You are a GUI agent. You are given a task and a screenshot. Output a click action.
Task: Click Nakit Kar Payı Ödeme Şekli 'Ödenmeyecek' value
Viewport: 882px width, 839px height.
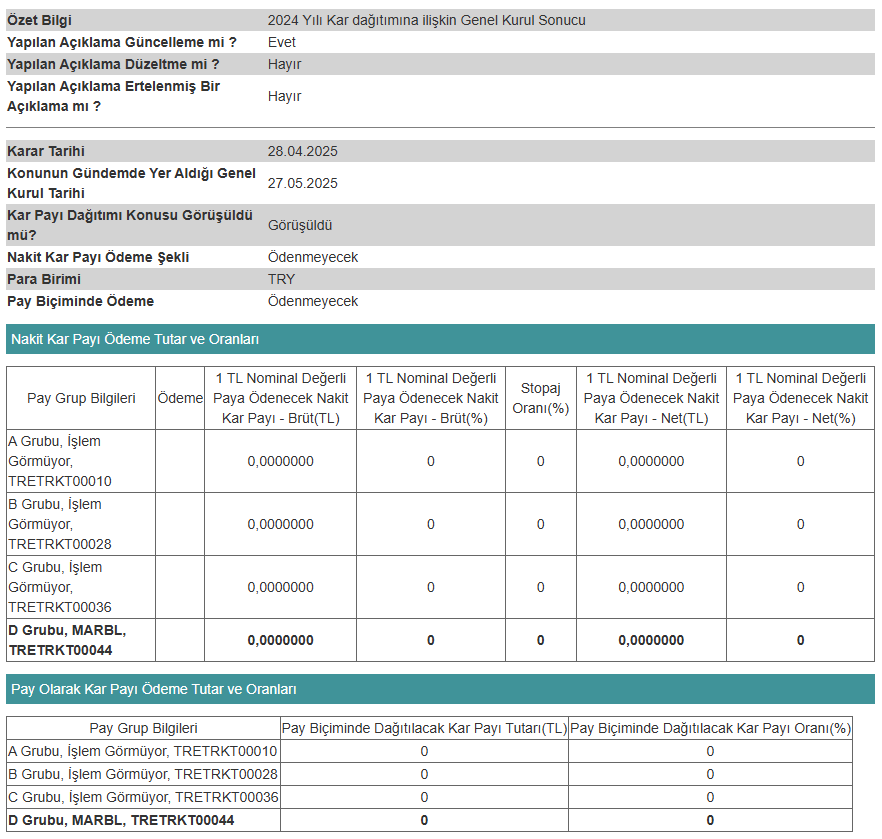[313, 257]
